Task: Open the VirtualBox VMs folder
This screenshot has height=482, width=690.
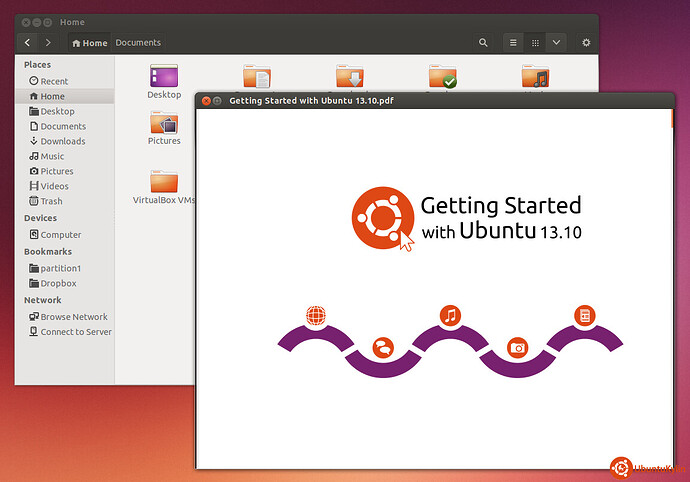Action: click(164, 183)
